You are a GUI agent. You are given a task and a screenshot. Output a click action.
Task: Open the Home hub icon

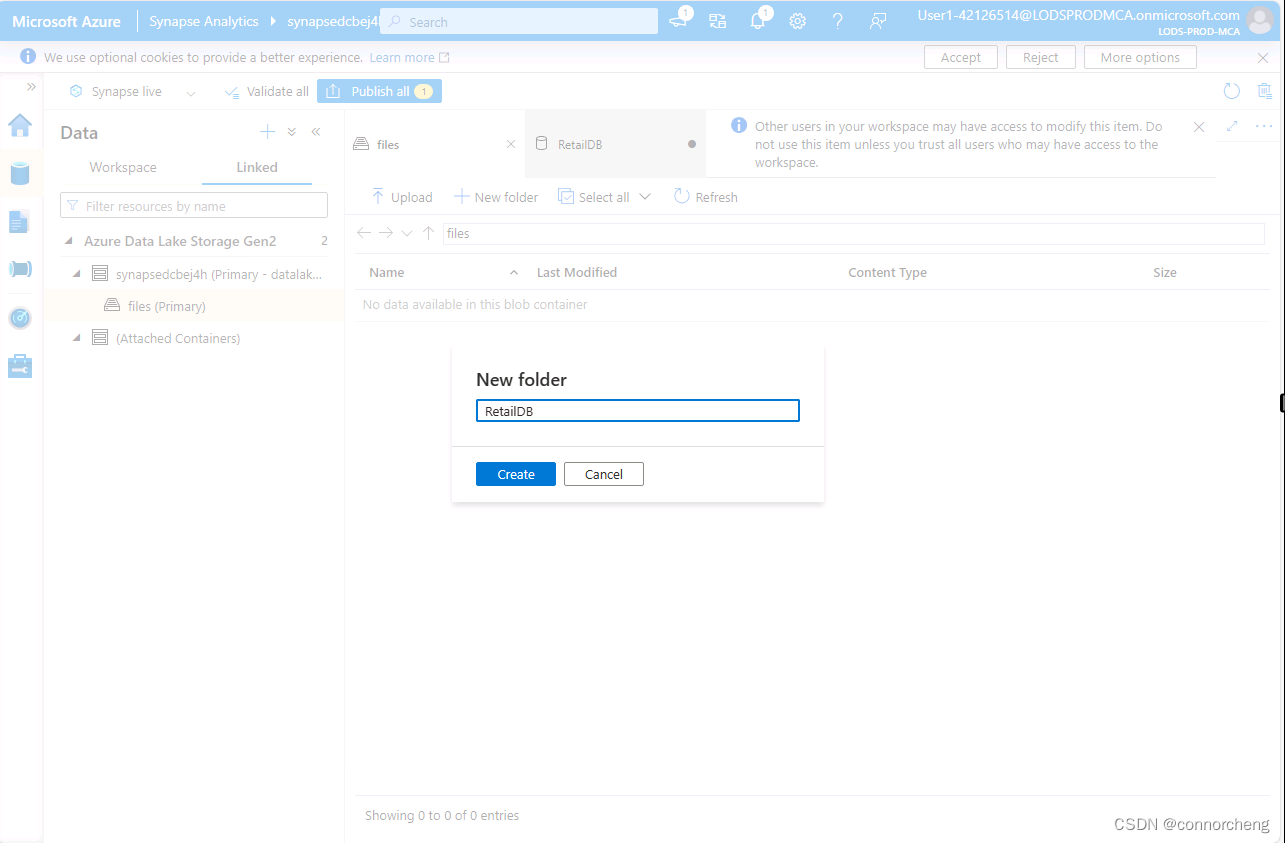pyautogui.click(x=20, y=125)
